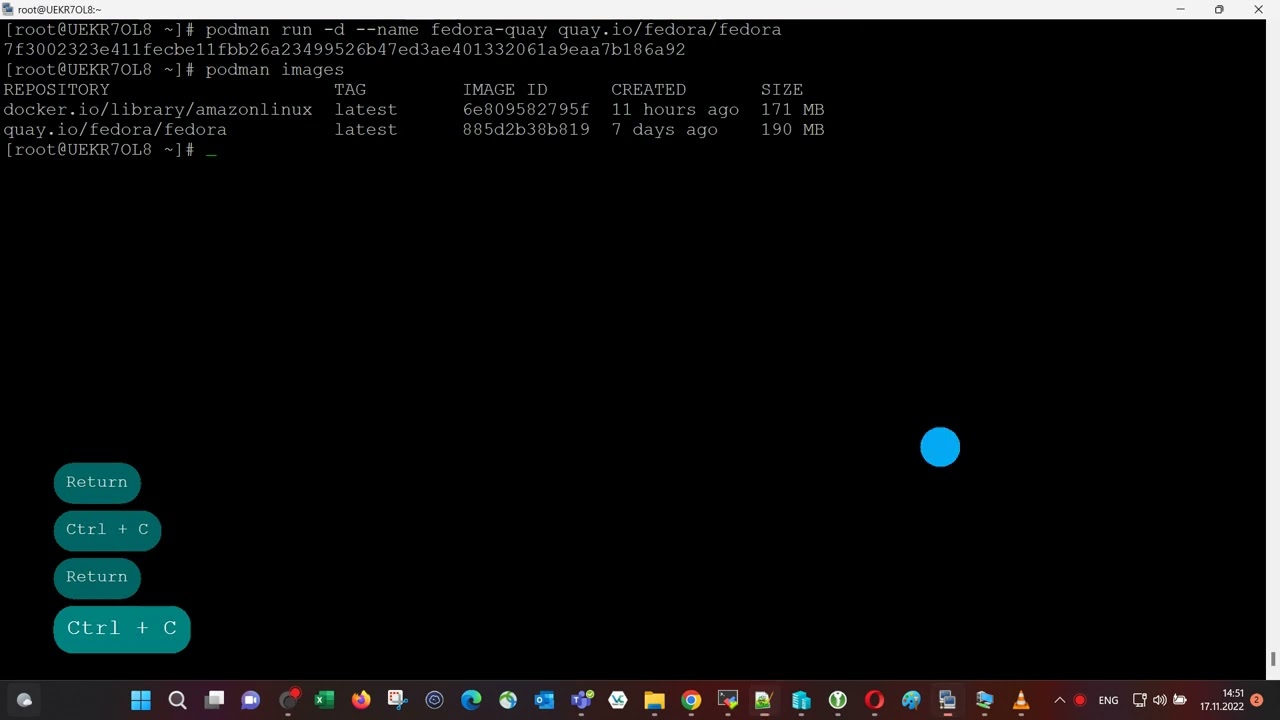Open the battery tray icon

pos(1180,700)
